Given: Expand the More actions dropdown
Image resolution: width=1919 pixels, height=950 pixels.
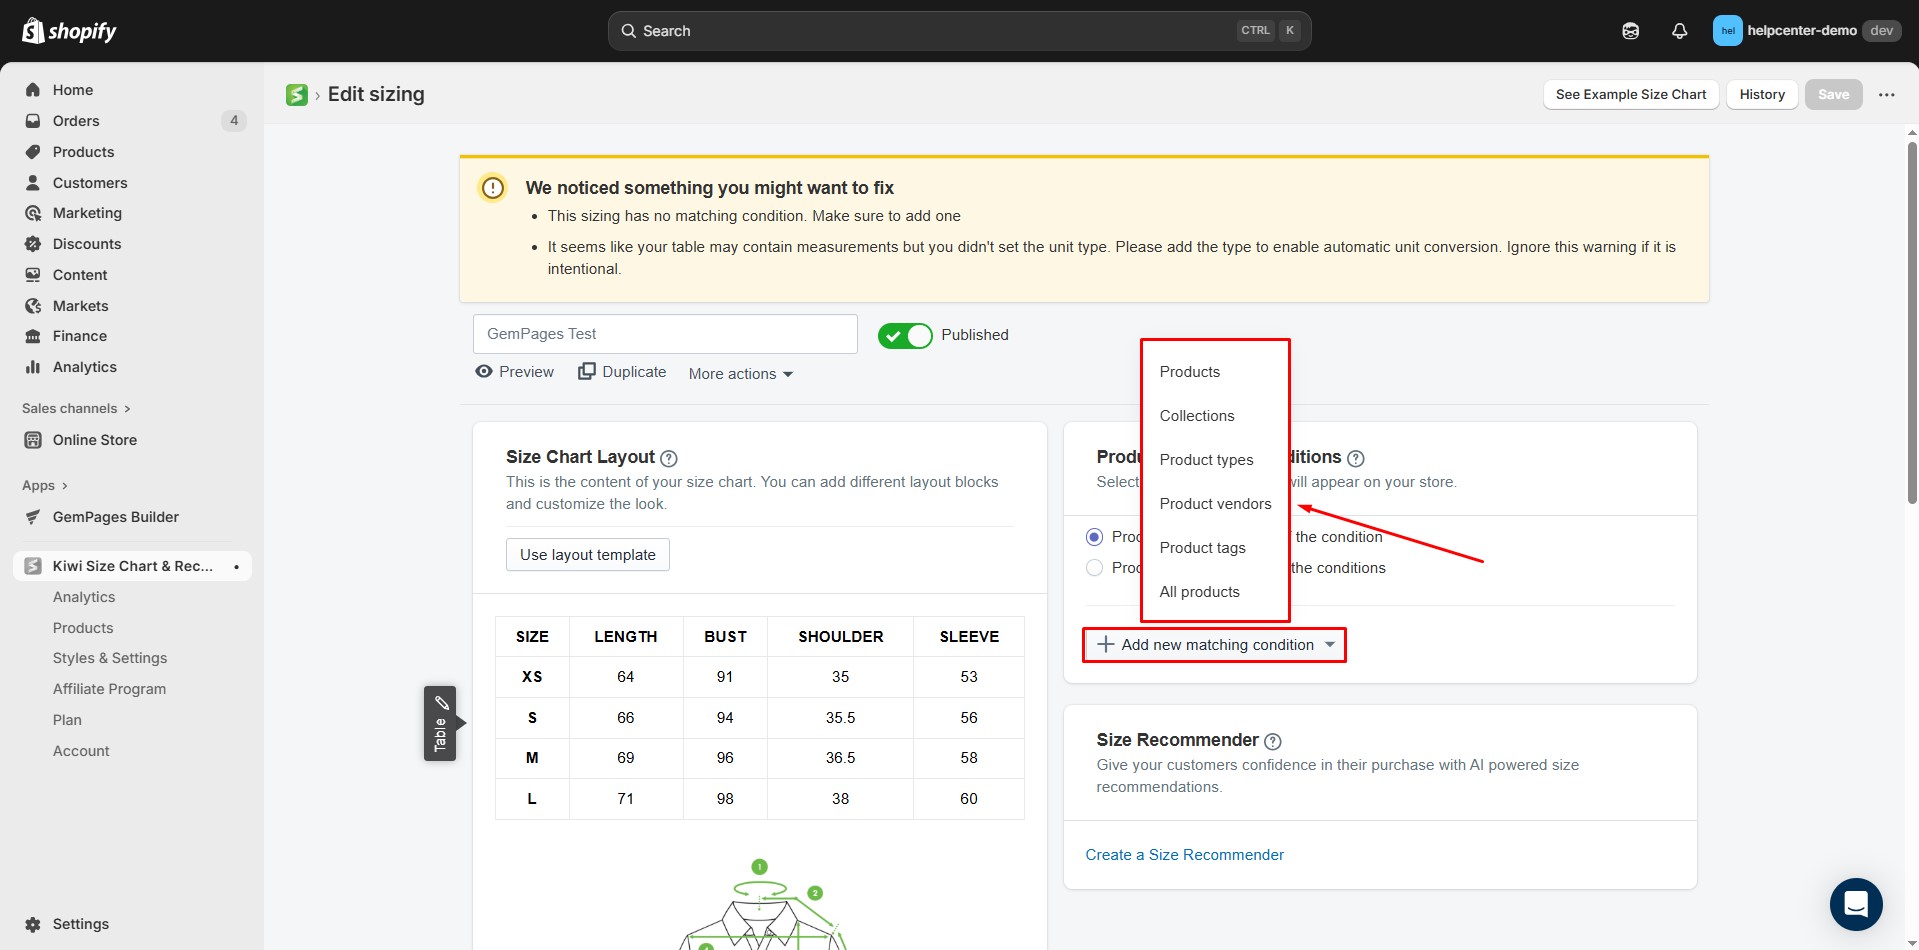Looking at the screenshot, I should pyautogui.click(x=740, y=374).
